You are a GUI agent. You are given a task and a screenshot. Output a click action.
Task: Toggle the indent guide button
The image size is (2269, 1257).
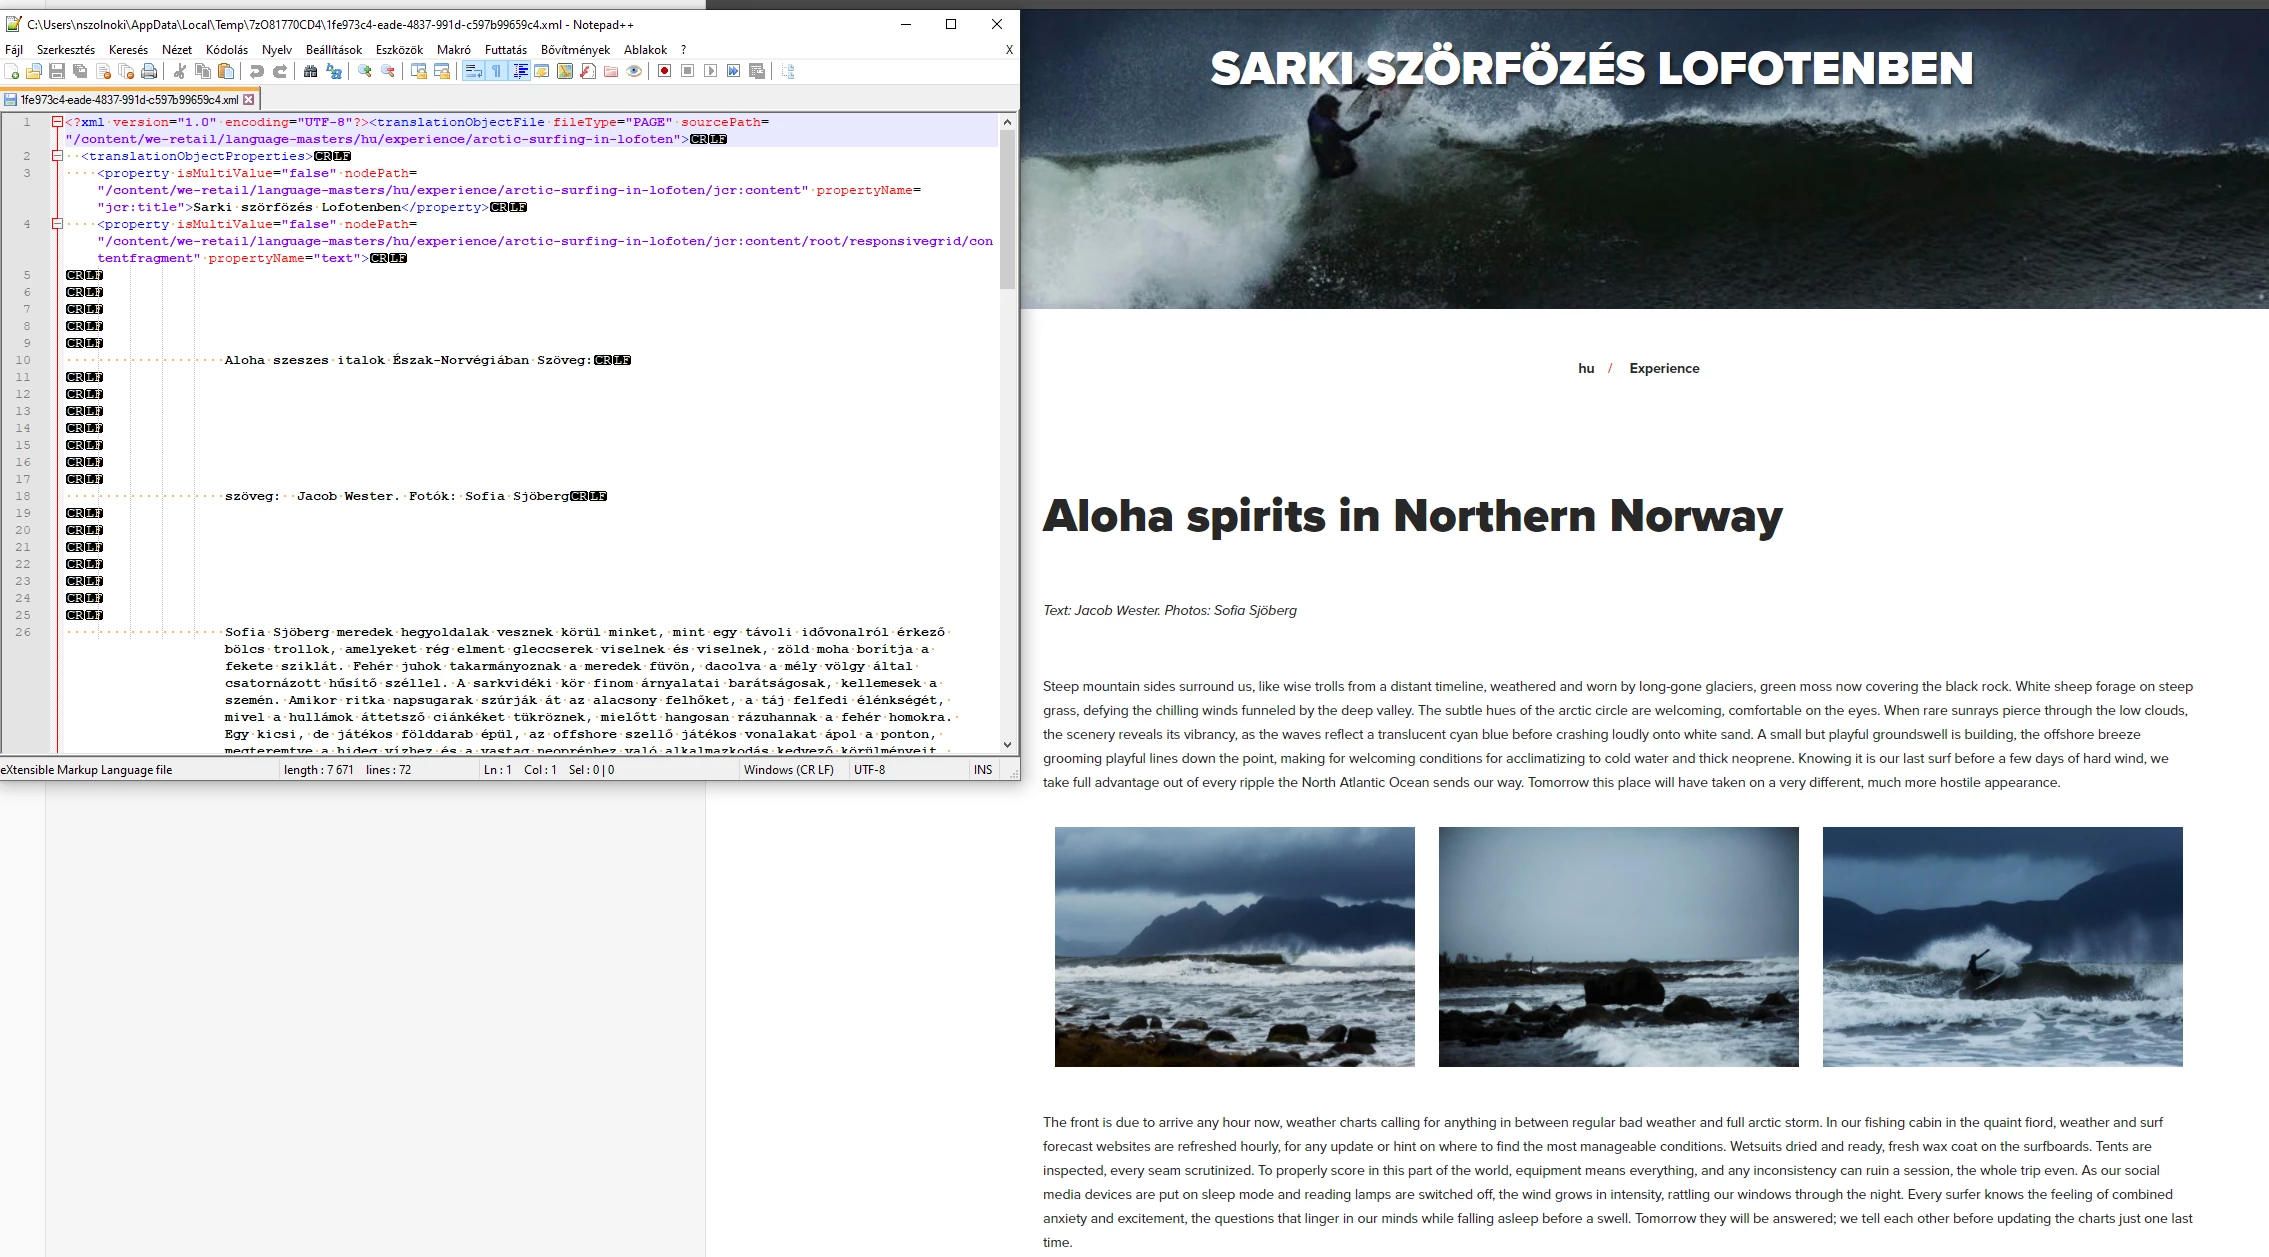[x=520, y=71]
